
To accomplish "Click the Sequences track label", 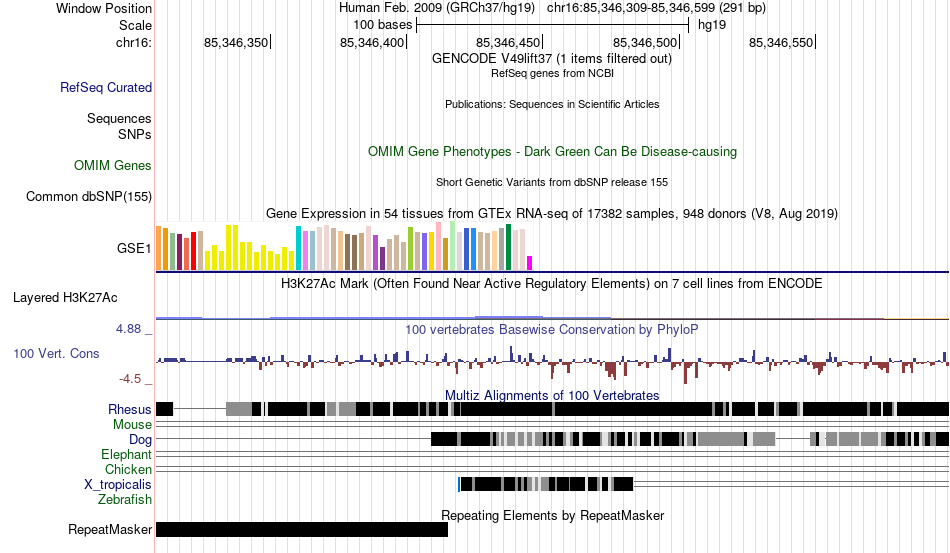I will pos(119,118).
